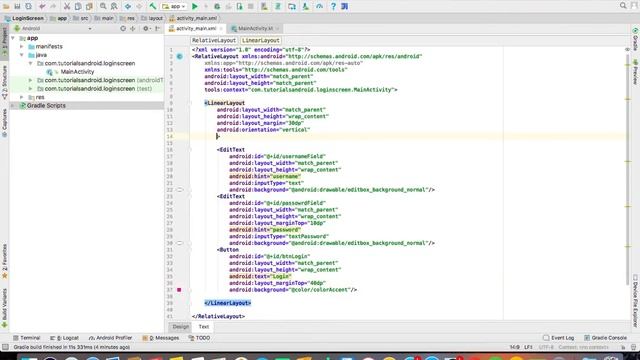Click the Replace toolbar icon
The width and height of the screenshot is (640, 360).
(114, 6)
